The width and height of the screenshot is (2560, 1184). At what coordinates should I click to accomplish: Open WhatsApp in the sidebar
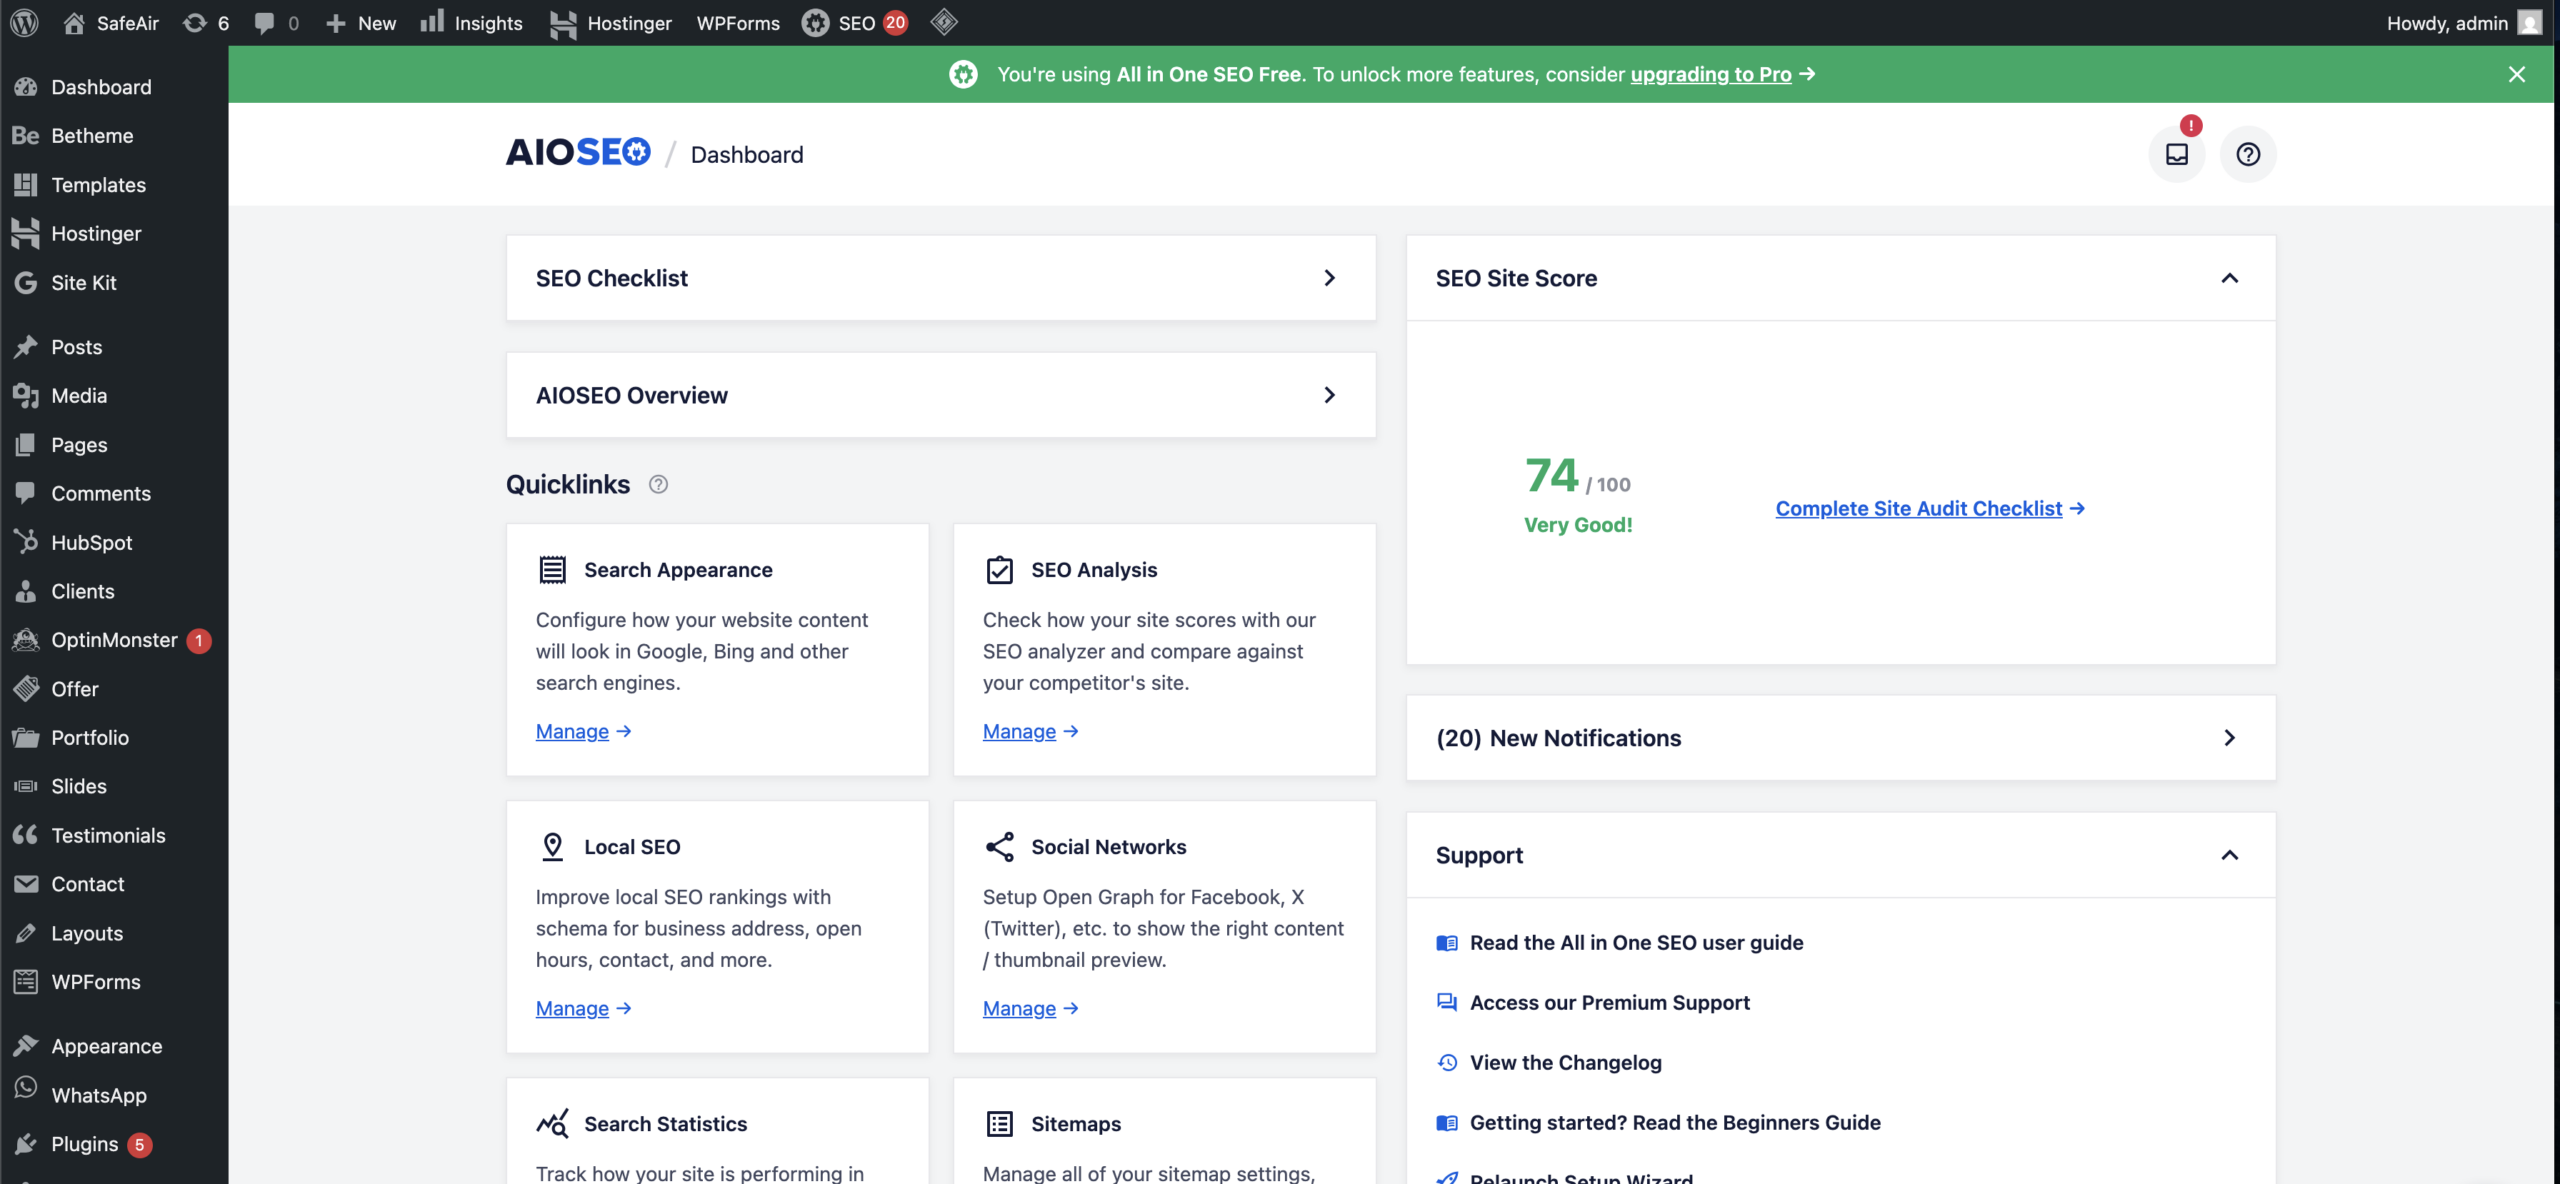114,1095
